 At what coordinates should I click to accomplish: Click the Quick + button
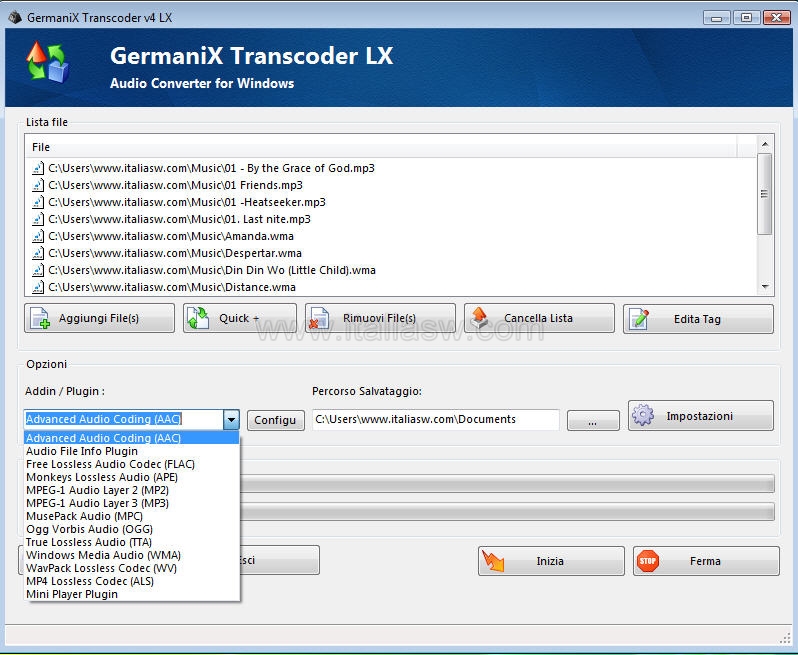click(240, 318)
